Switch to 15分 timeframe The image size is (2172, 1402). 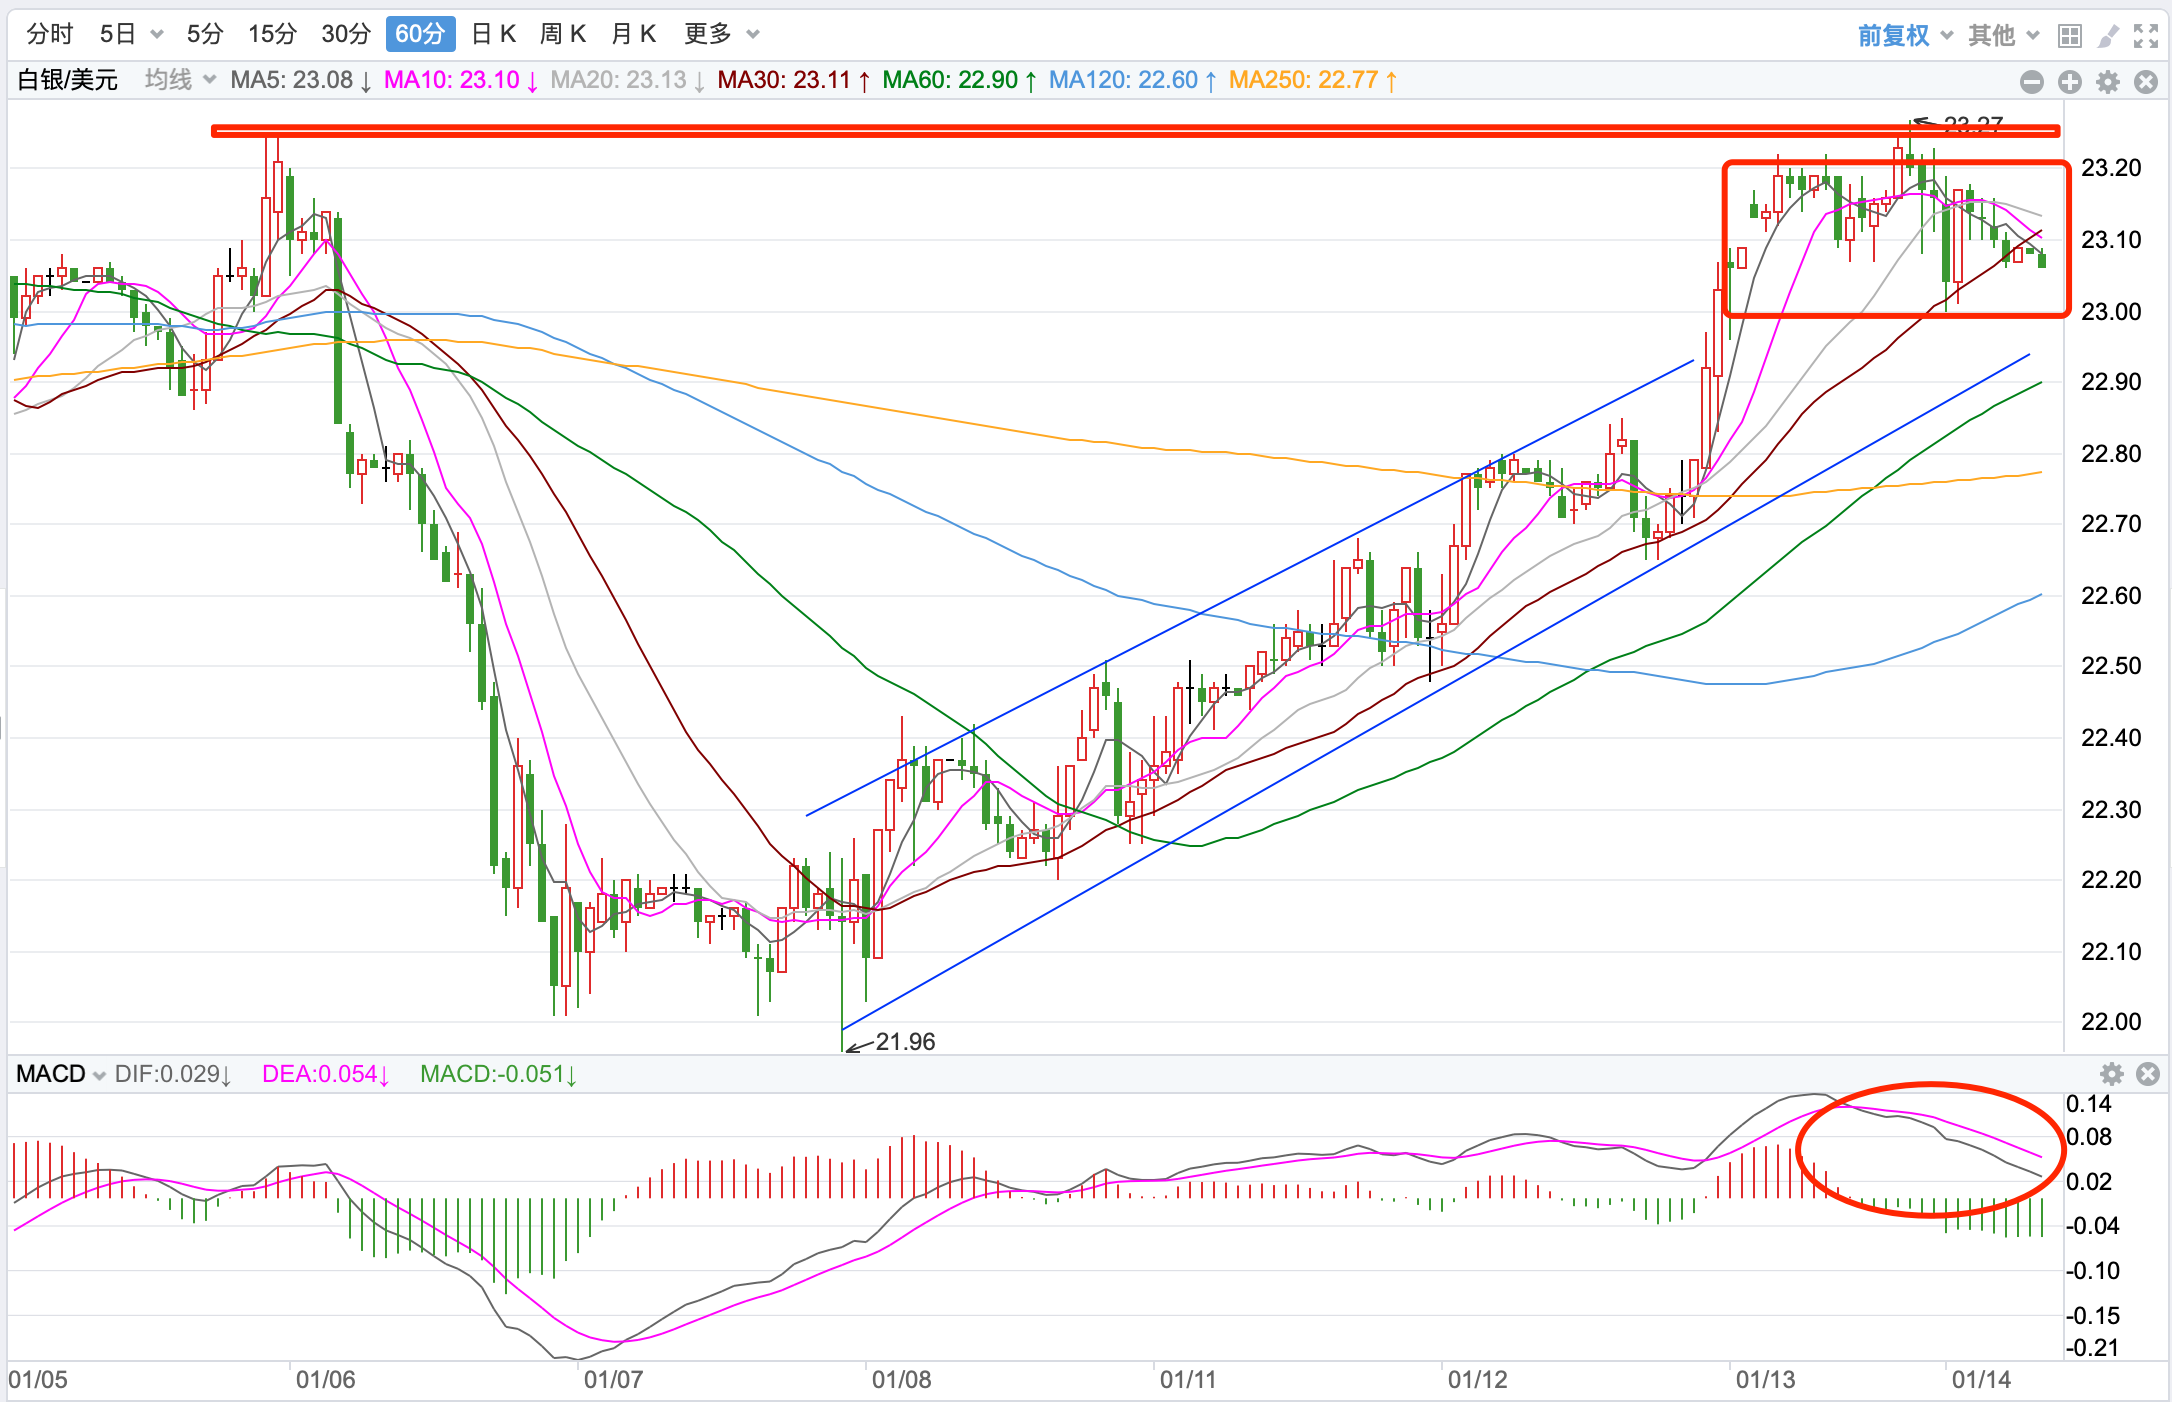tap(272, 34)
